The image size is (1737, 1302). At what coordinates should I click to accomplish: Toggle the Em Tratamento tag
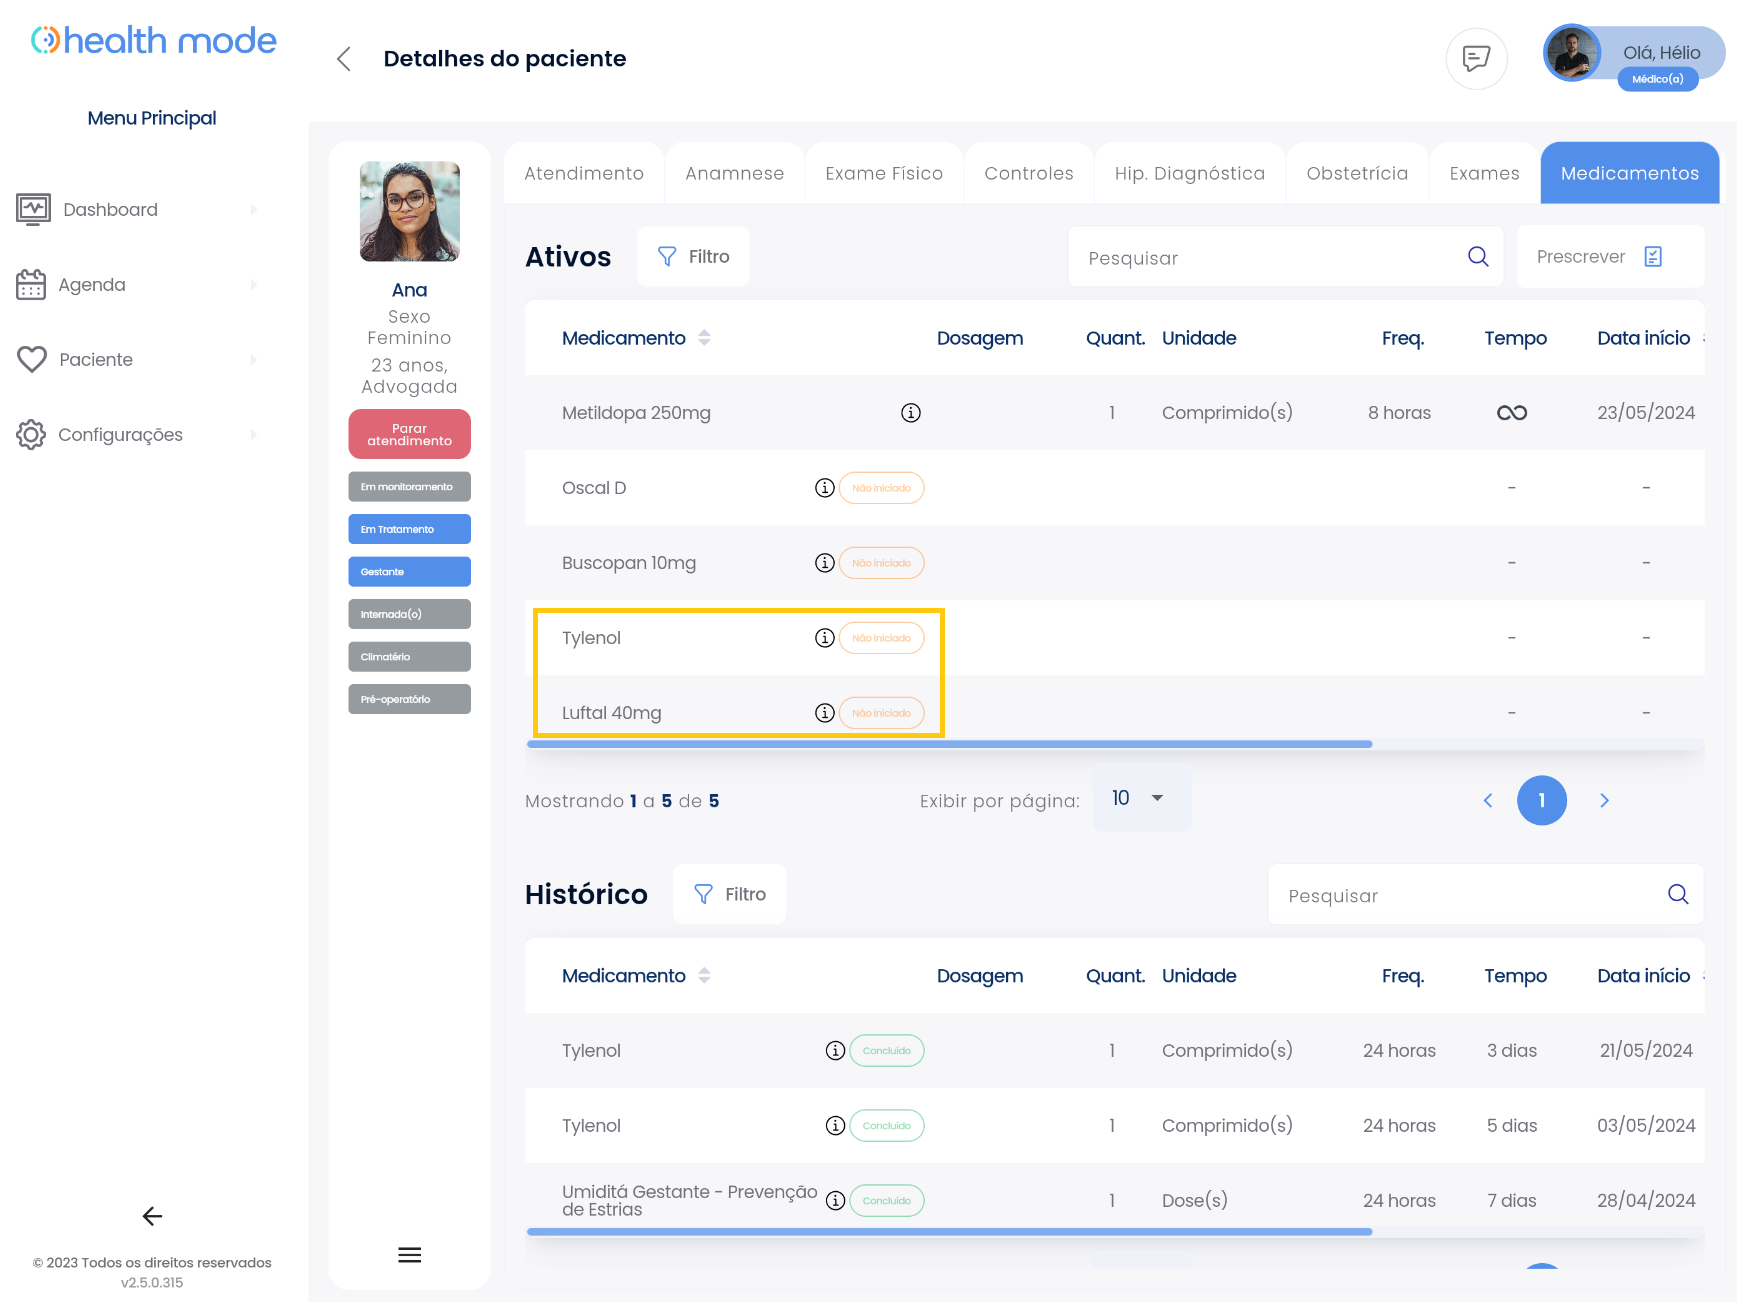410,529
